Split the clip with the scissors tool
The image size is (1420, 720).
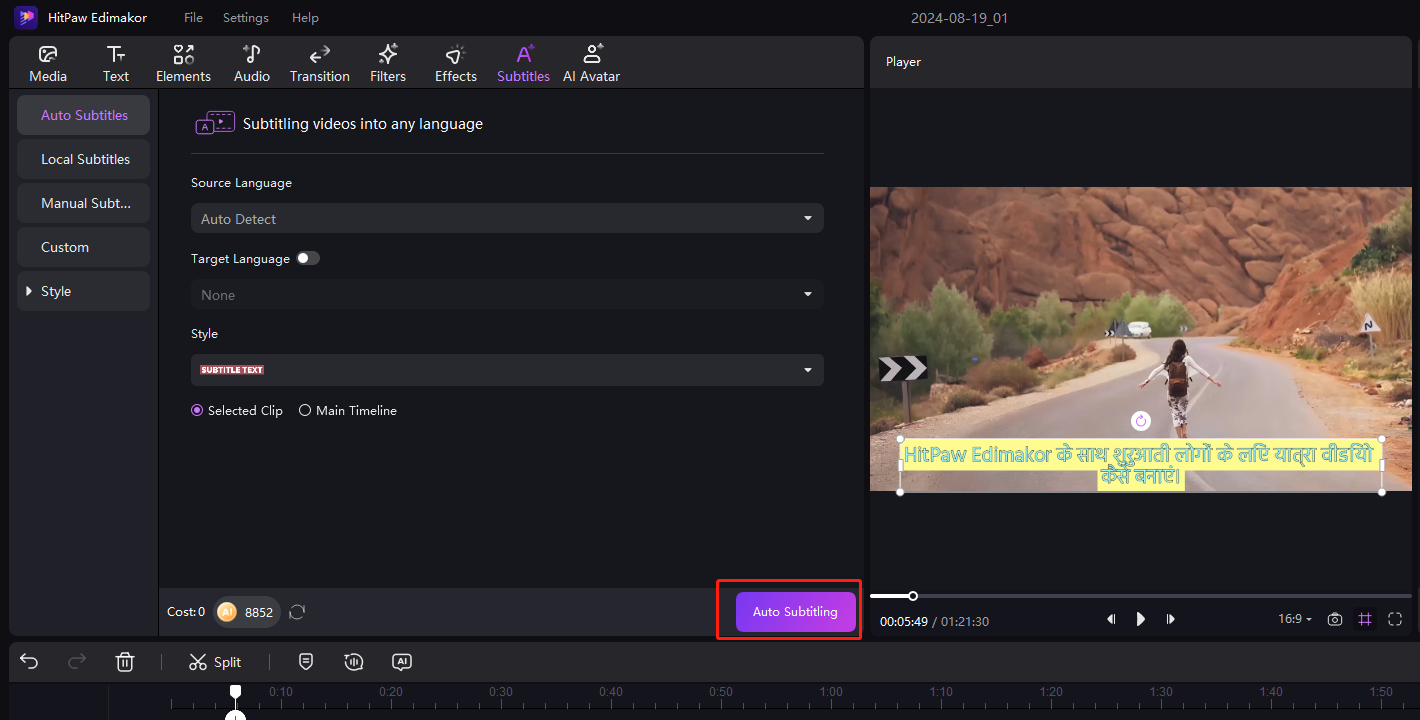tap(215, 662)
